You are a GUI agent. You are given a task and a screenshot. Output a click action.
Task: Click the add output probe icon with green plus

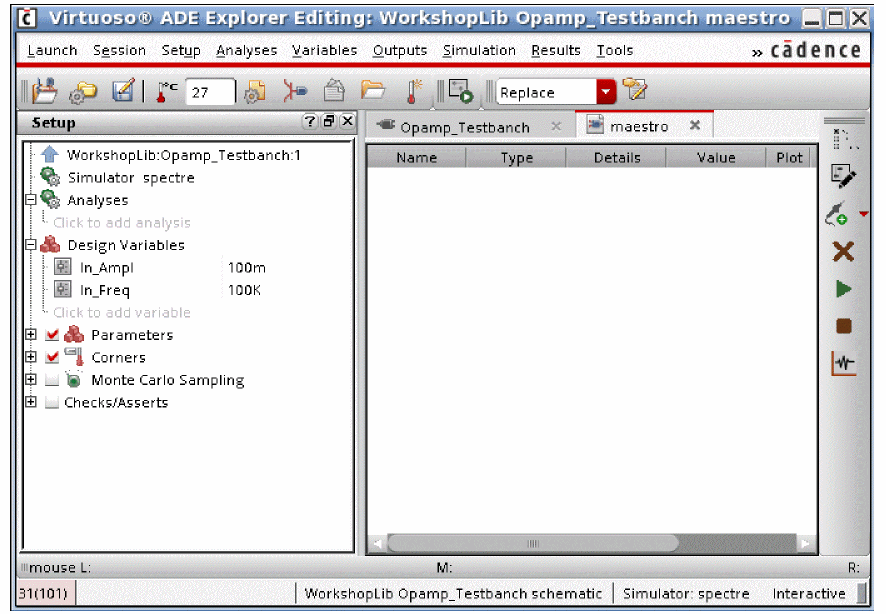pyautogui.click(x=837, y=214)
